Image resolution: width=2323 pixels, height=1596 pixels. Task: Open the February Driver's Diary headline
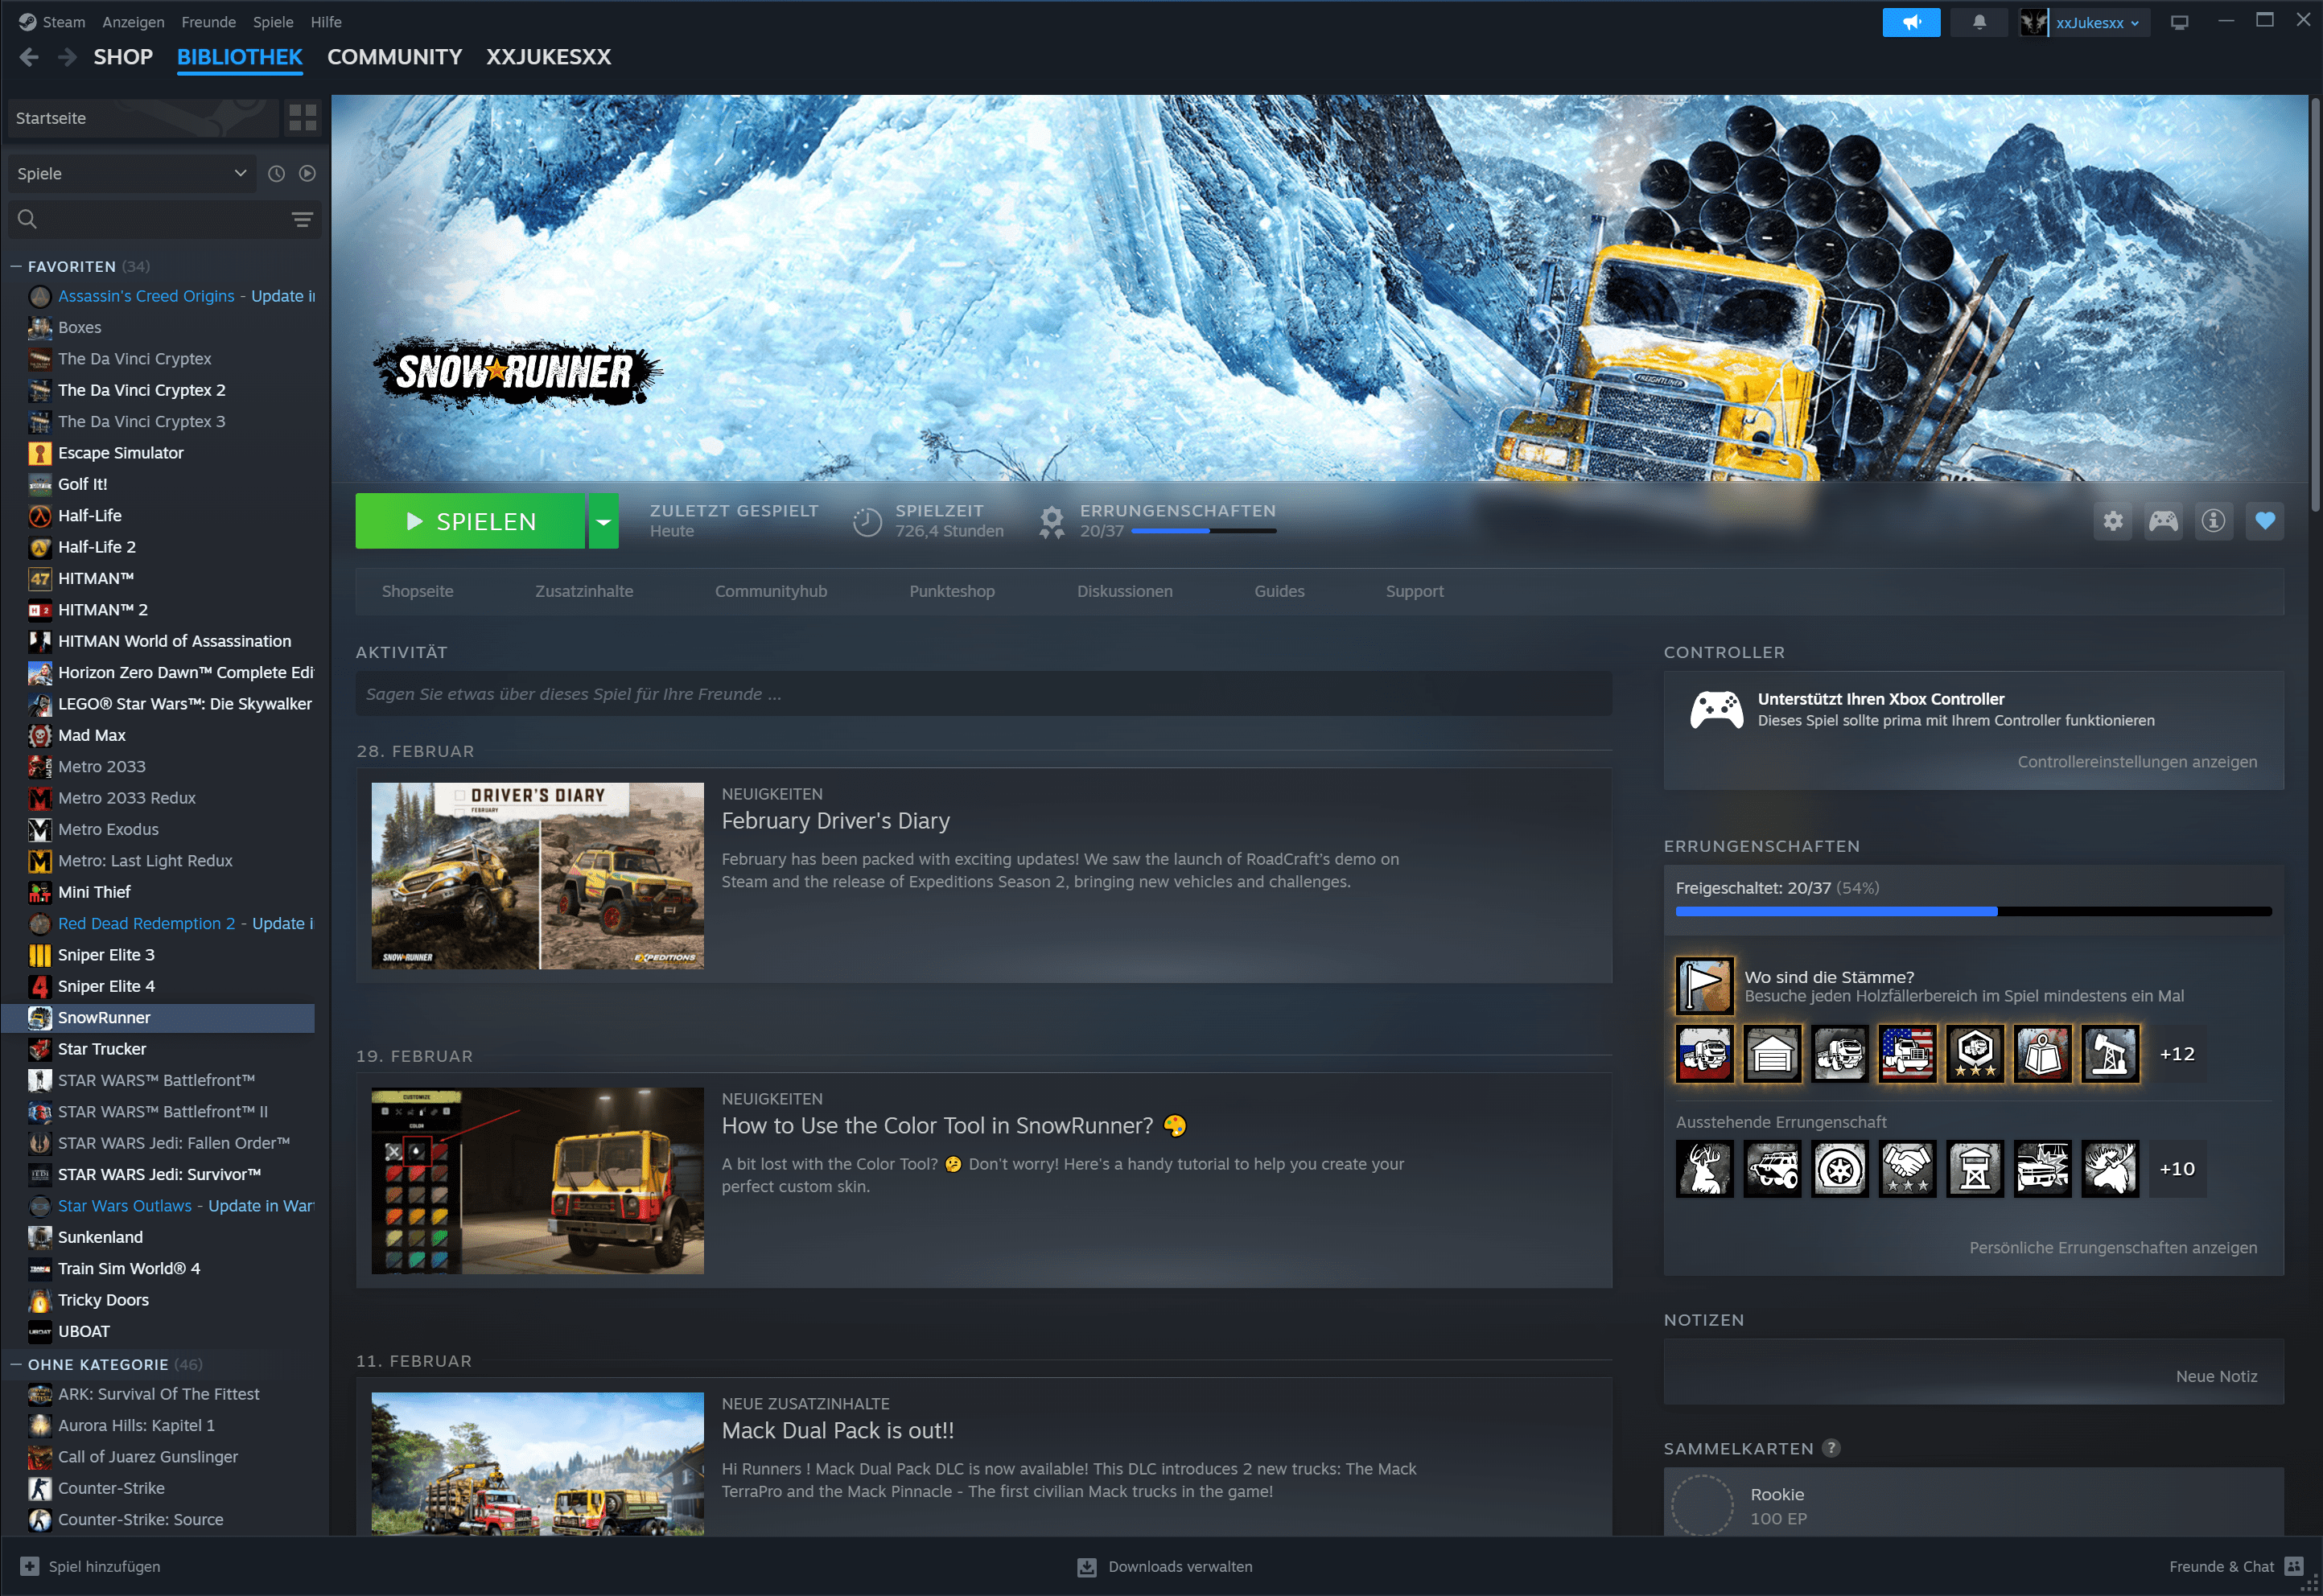click(x=836, y=821)
